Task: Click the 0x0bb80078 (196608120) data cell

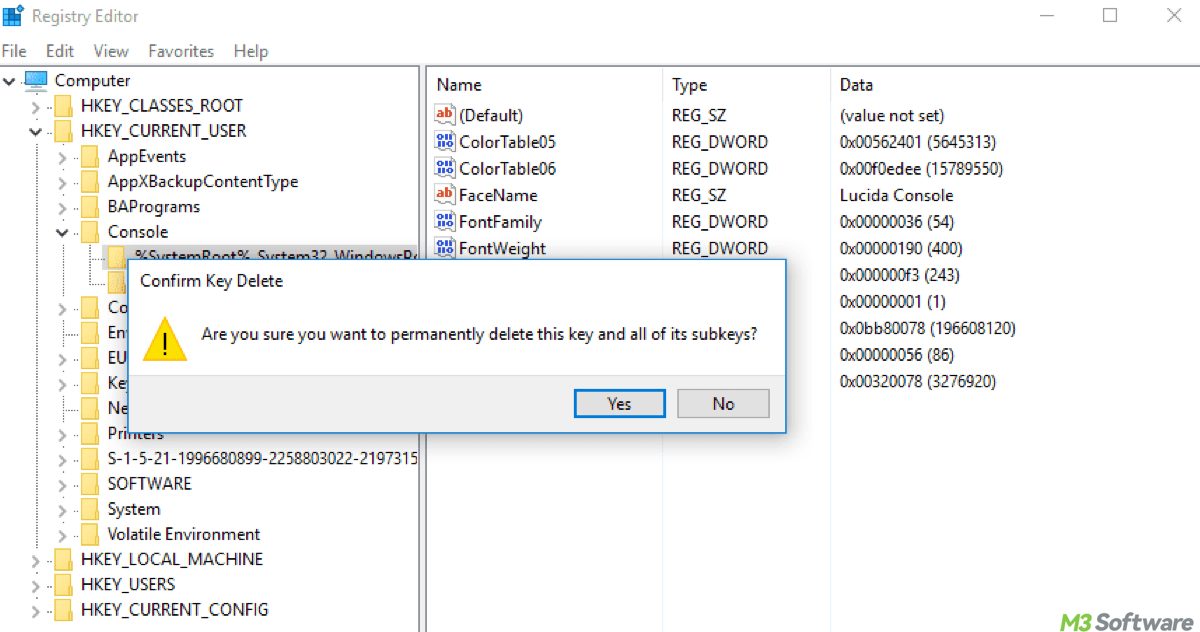Action: pyautogui.click(x=928, y=328)
